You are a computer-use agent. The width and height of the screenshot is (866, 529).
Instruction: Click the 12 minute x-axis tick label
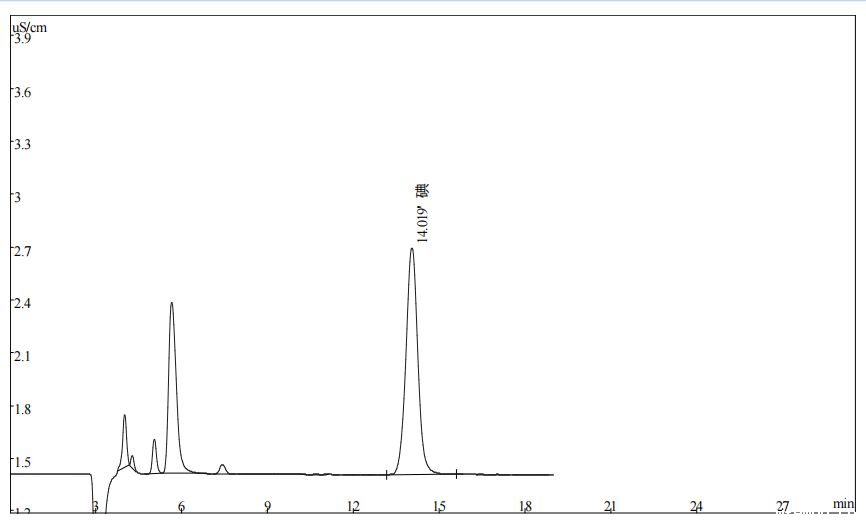[x=353, y=507]
